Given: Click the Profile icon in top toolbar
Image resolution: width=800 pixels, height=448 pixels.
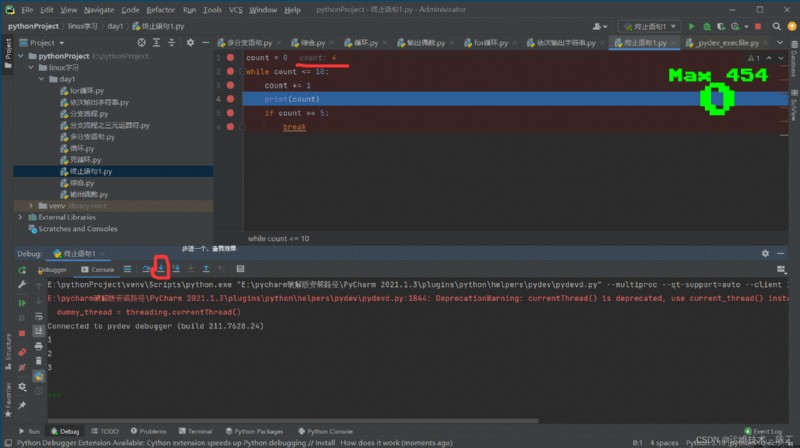Looking at the screenshot, I should tap(735, 27).
